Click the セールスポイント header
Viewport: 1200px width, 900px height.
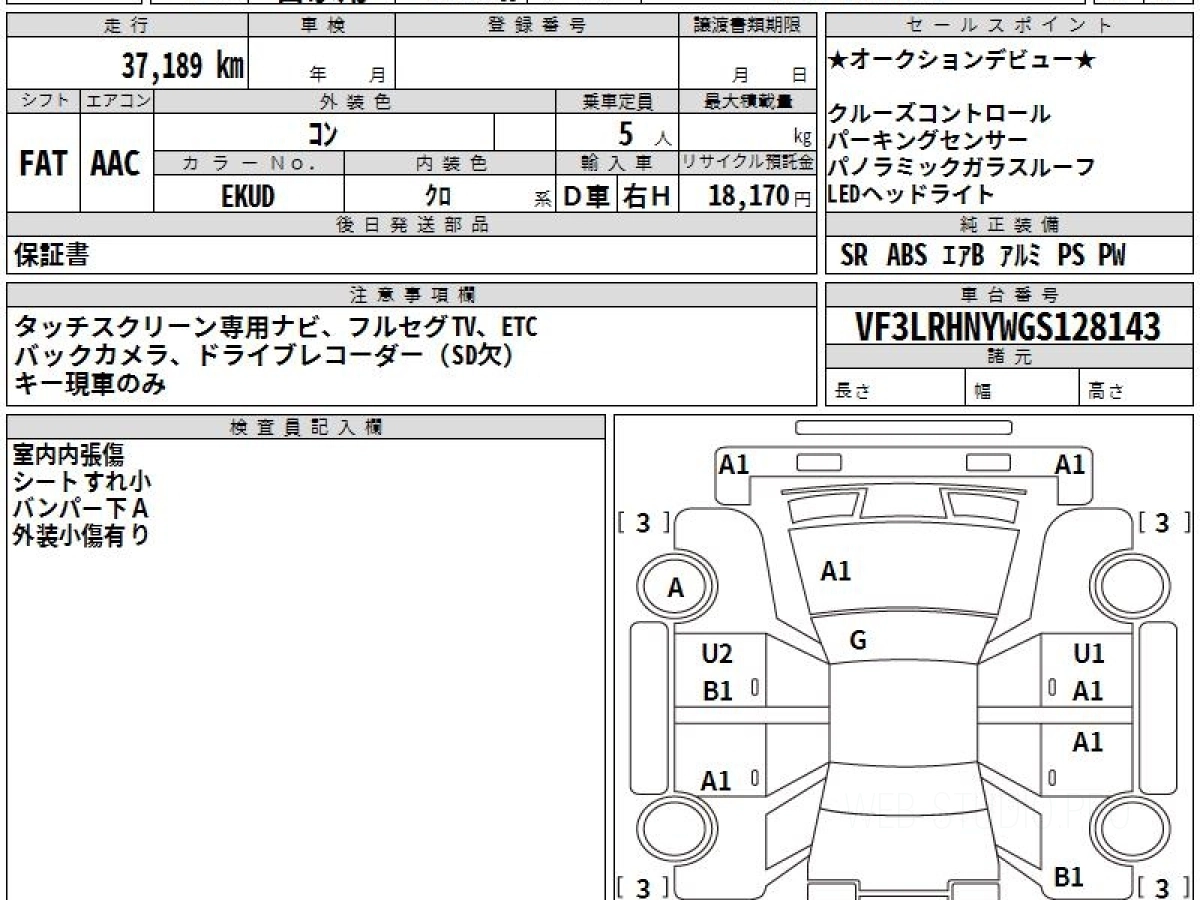tap(1009, 26)
